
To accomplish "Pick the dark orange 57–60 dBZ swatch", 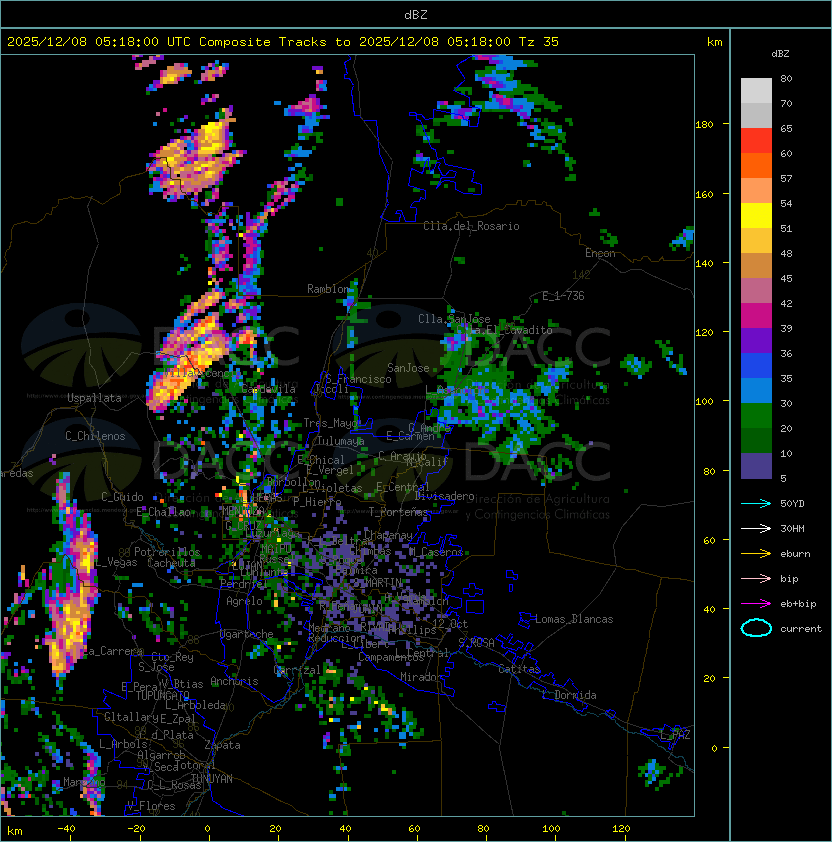I will click(756, 165).
